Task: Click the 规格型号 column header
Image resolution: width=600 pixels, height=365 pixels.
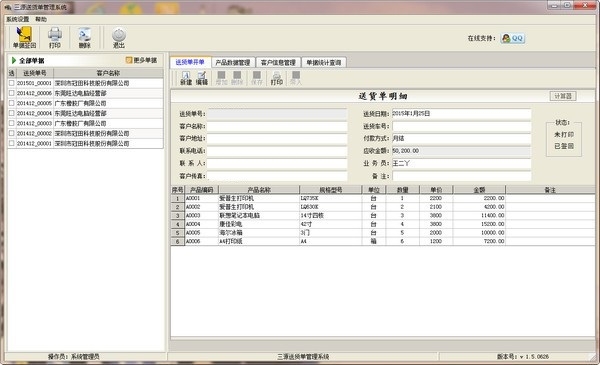Action: click(x=331, y=190)
